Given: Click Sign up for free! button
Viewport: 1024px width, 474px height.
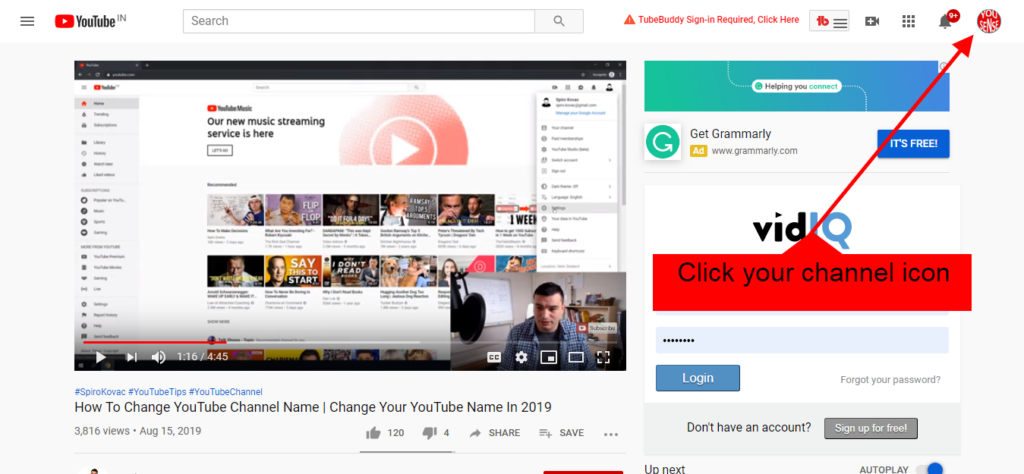Looking at the screenshot, I should click(871, 428).
